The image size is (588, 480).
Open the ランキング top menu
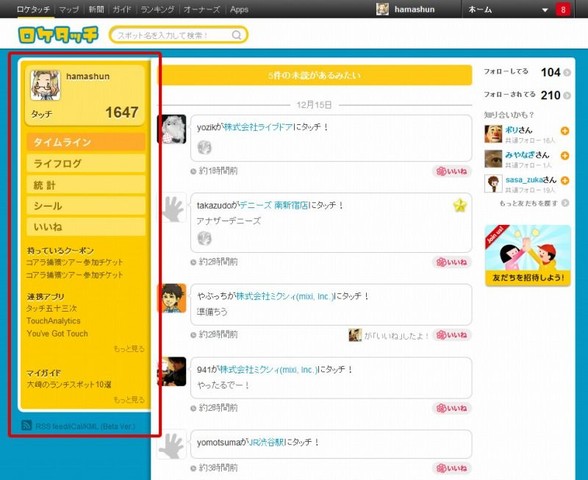(158, 9)
